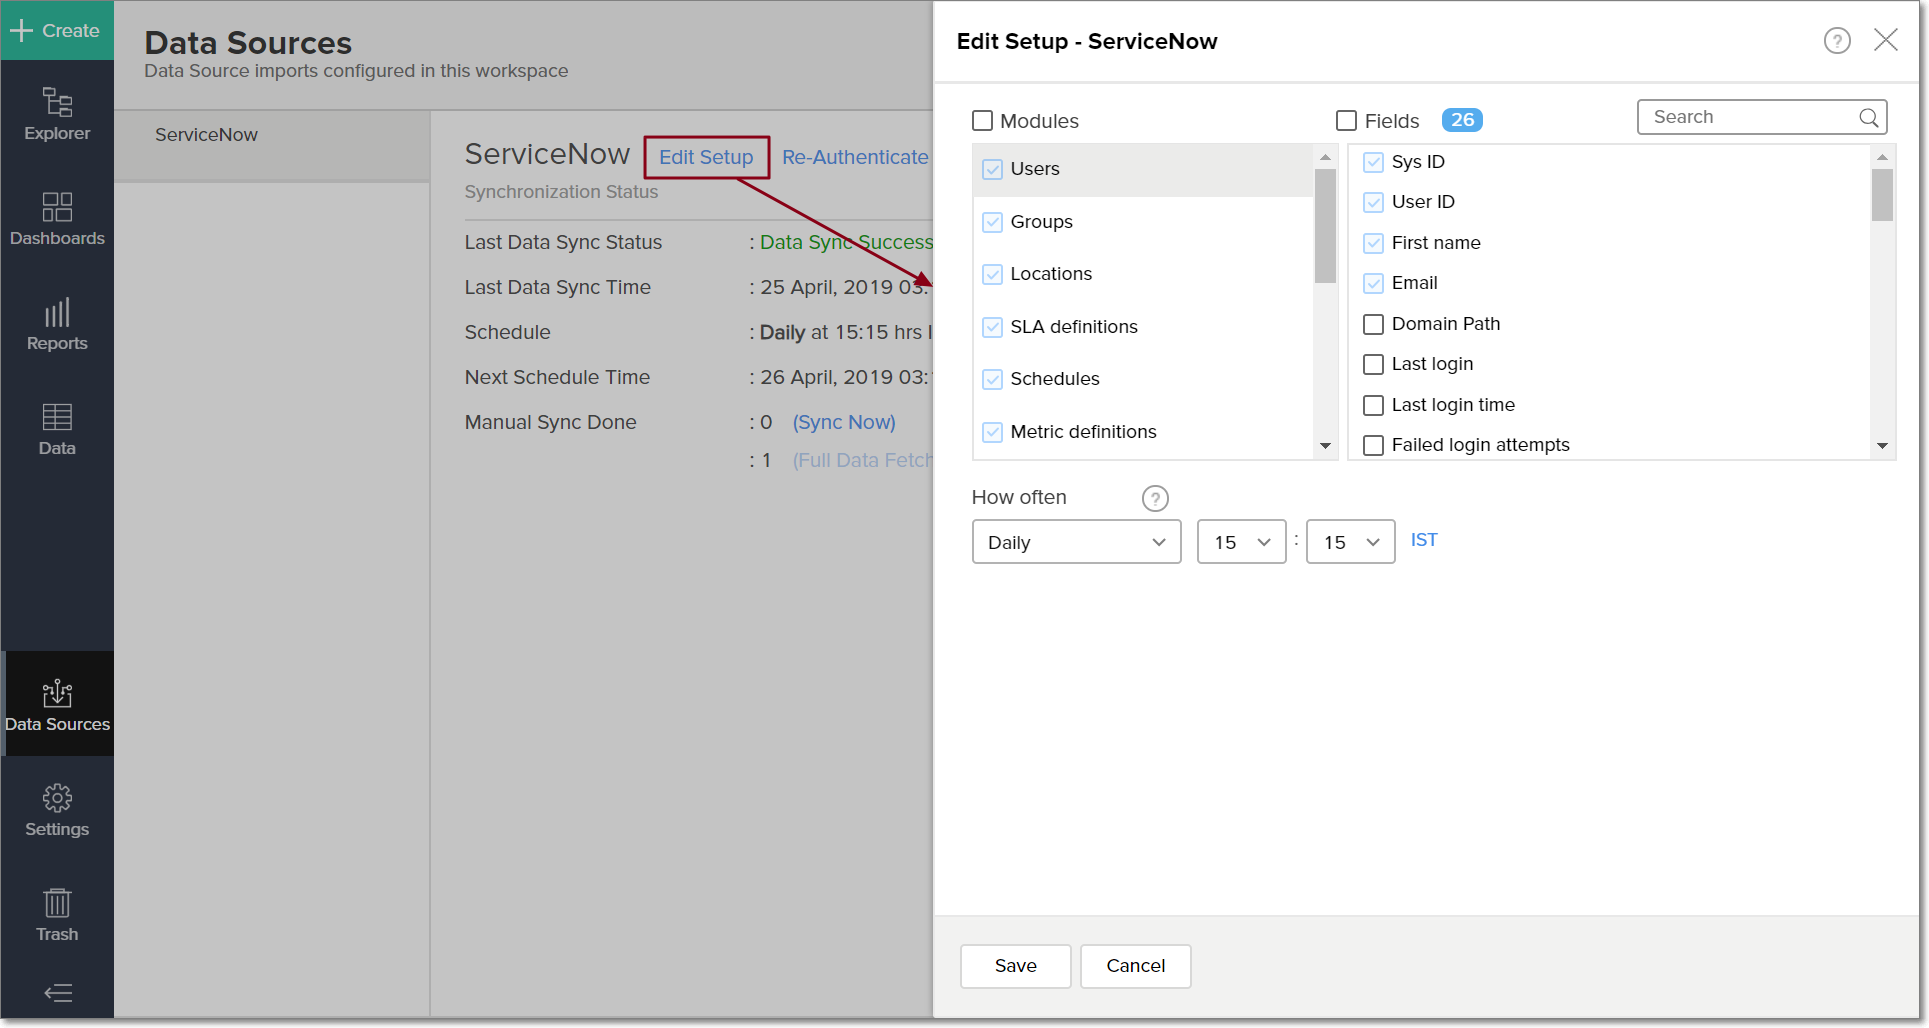Save the ServiceNow setup changes

pyautogui.click(x=1015, y=966)
